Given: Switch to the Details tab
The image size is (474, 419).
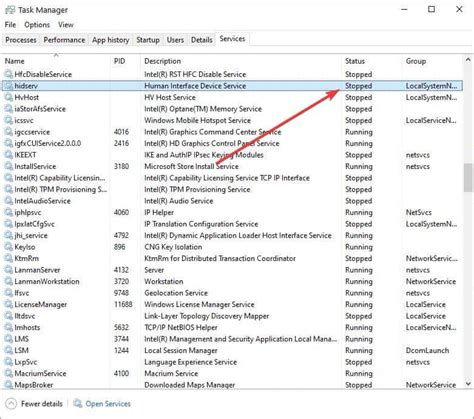Looking at the screenshot, I should pyautogui.click(x=201, y=40).
